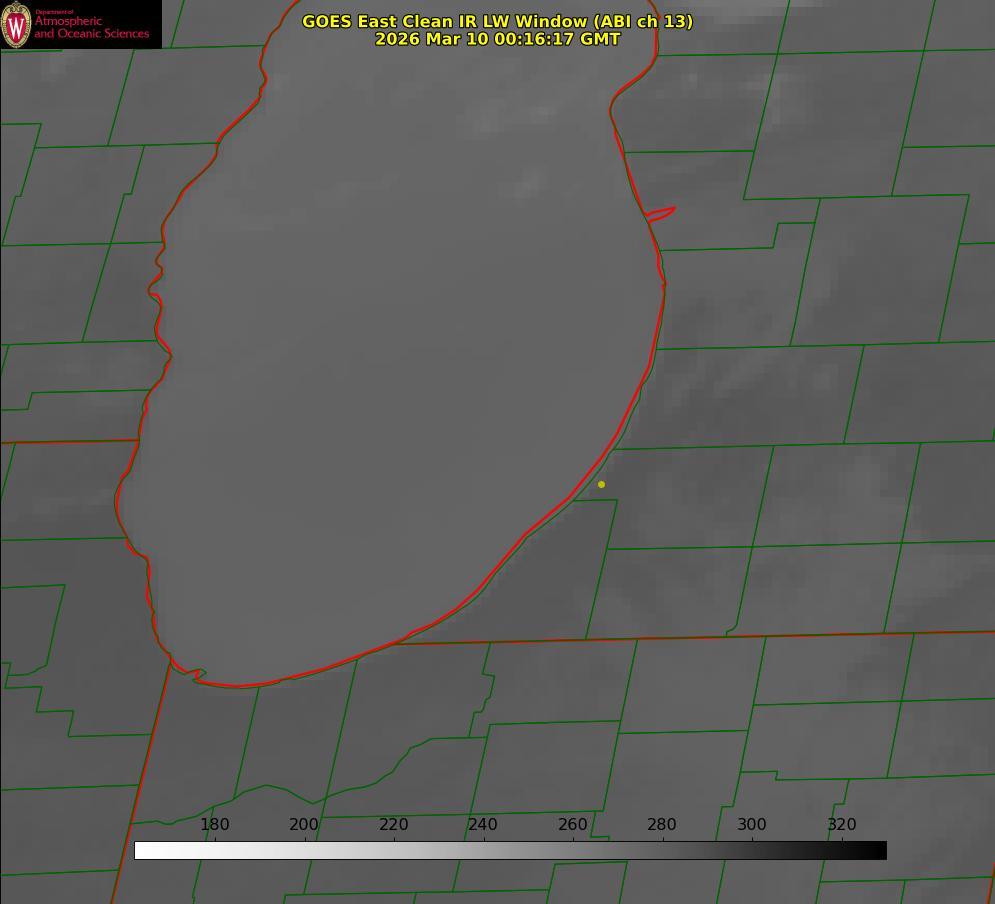Click the 'GOES East Clean IR LW Window' title
This screenshot has height=904, width=995.
[x=497, y=21]
